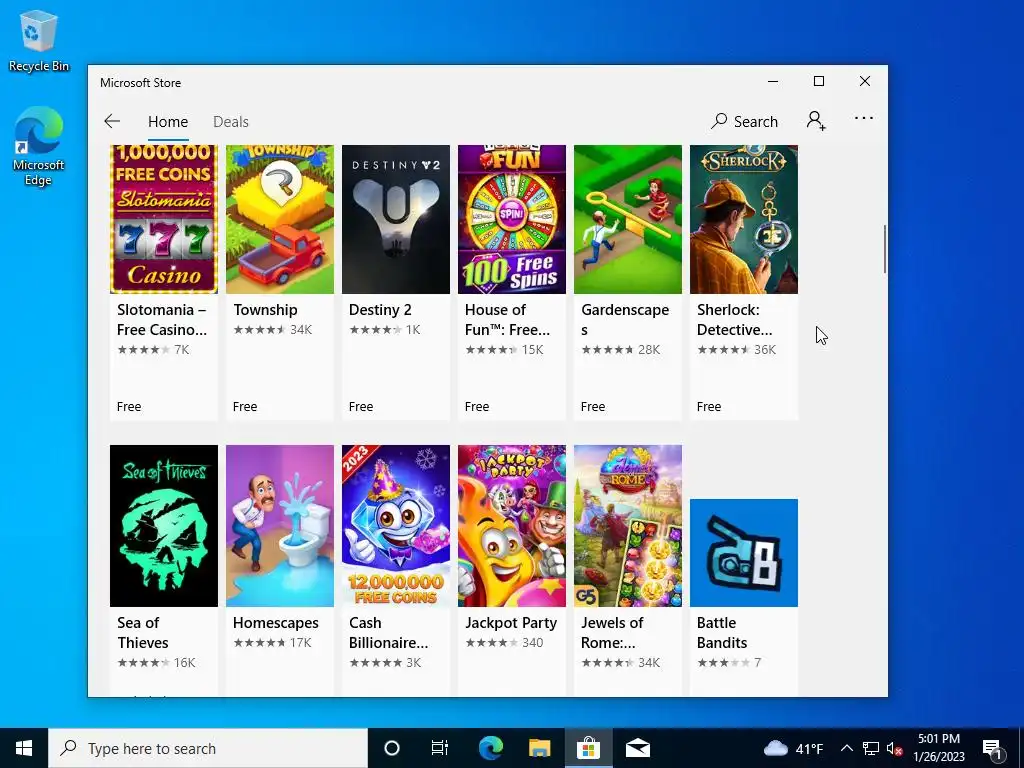Screen dimensions: 1024x768
Task: Click the taskbar search box
Action: pyautogui.click(x=208, y=748)
